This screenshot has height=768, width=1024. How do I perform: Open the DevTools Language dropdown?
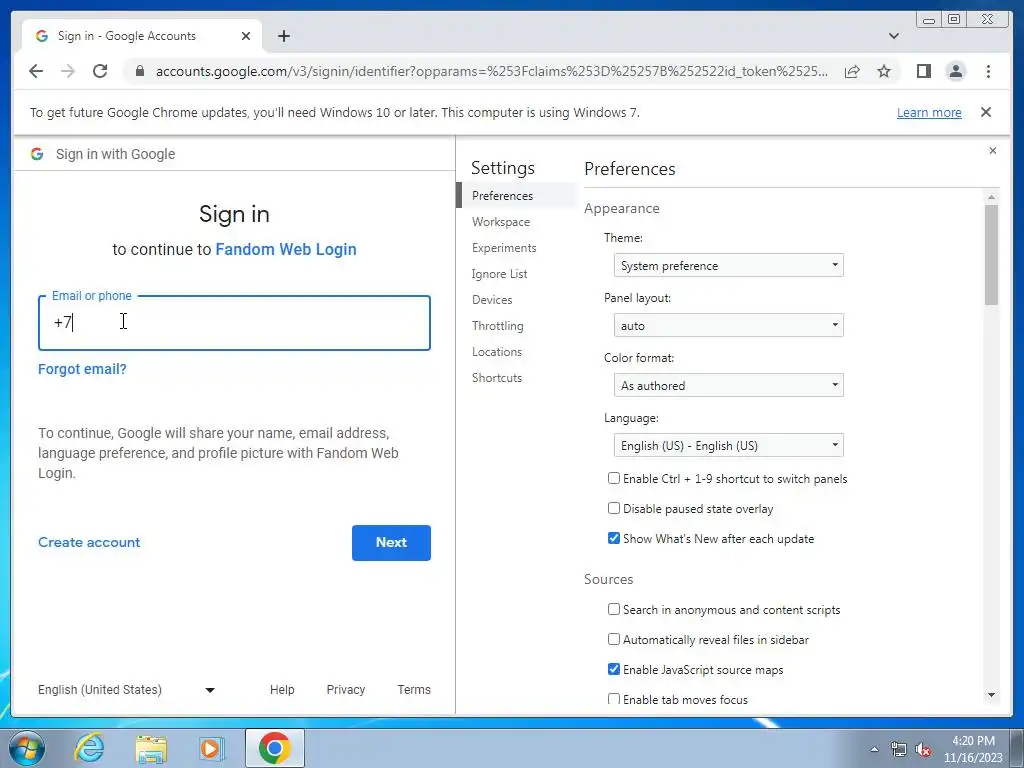(x=728, y=445)
